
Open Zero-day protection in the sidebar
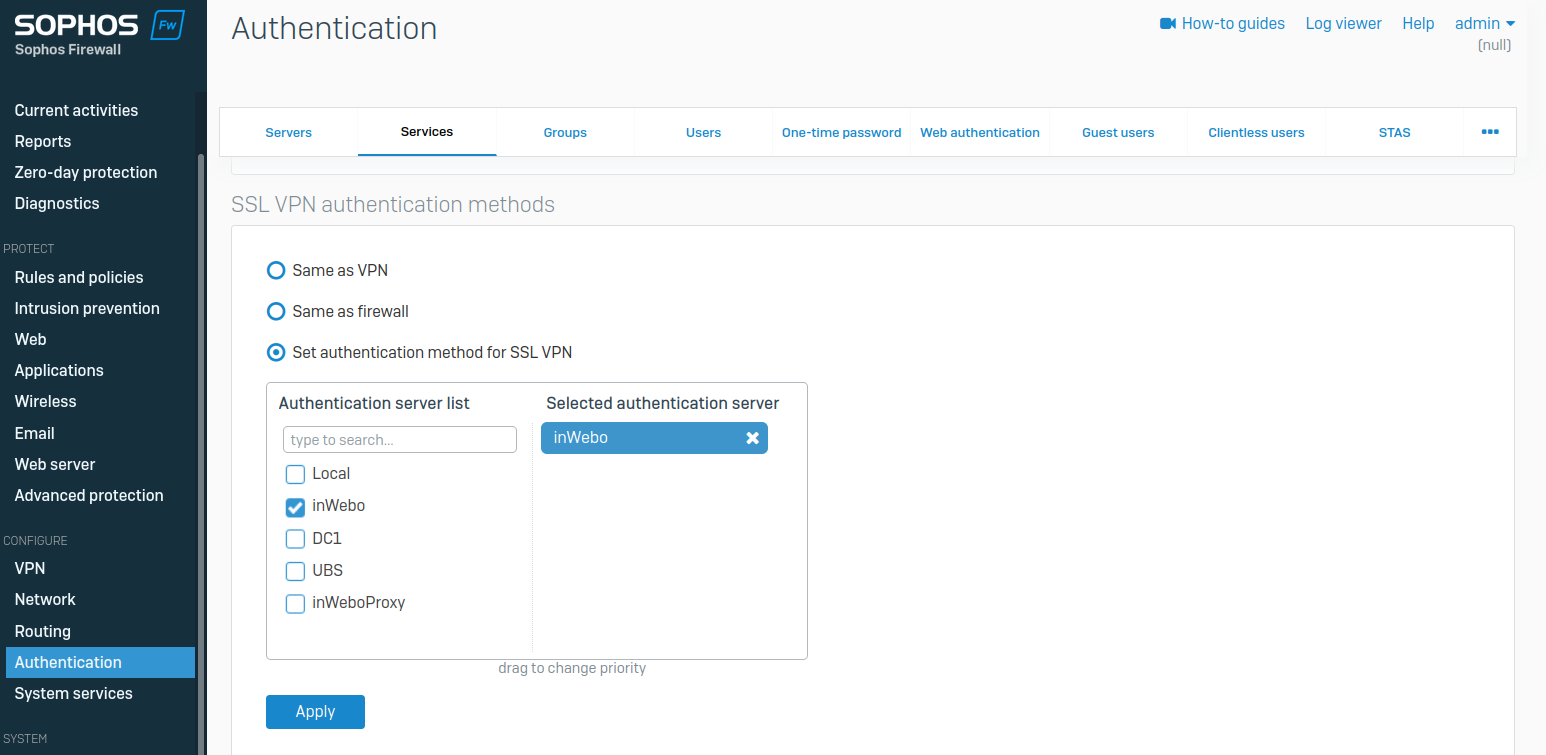coord(86,172)
